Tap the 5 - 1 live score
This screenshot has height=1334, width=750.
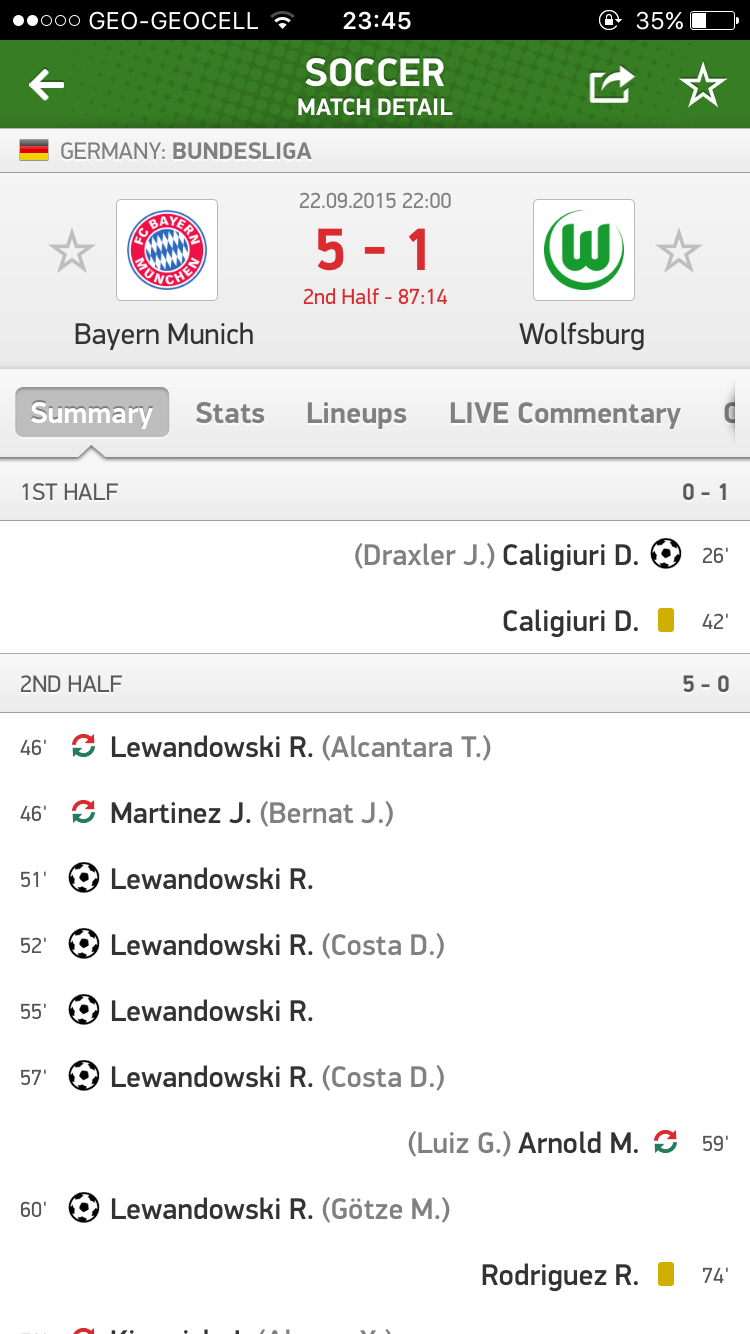click(374, 250)
